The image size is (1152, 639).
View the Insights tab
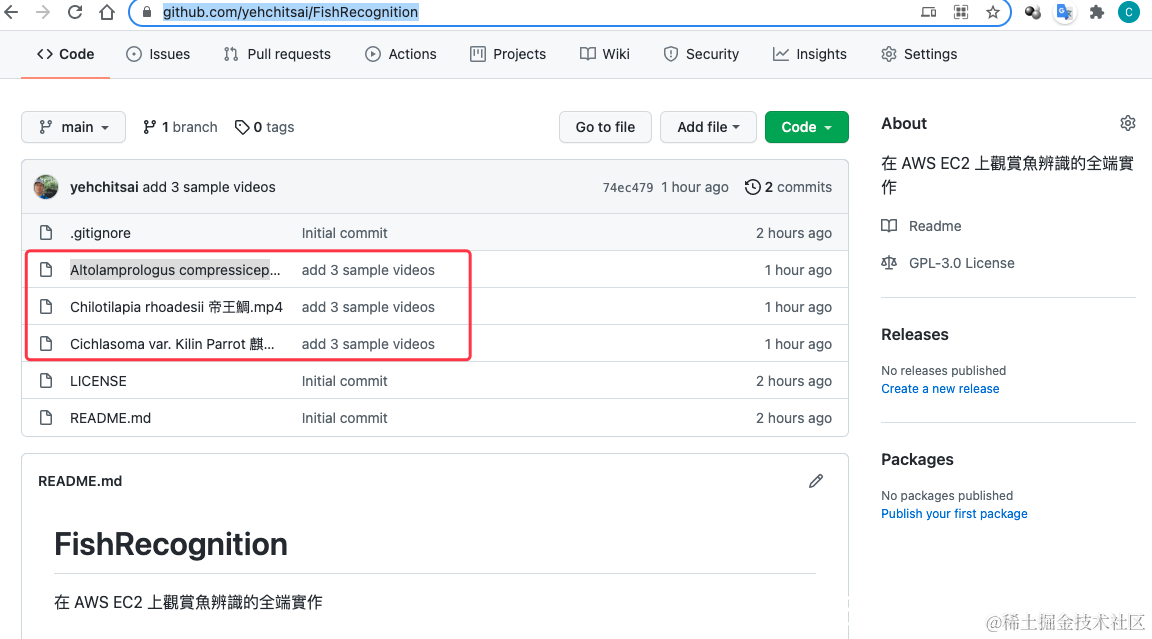pos(810,54)
